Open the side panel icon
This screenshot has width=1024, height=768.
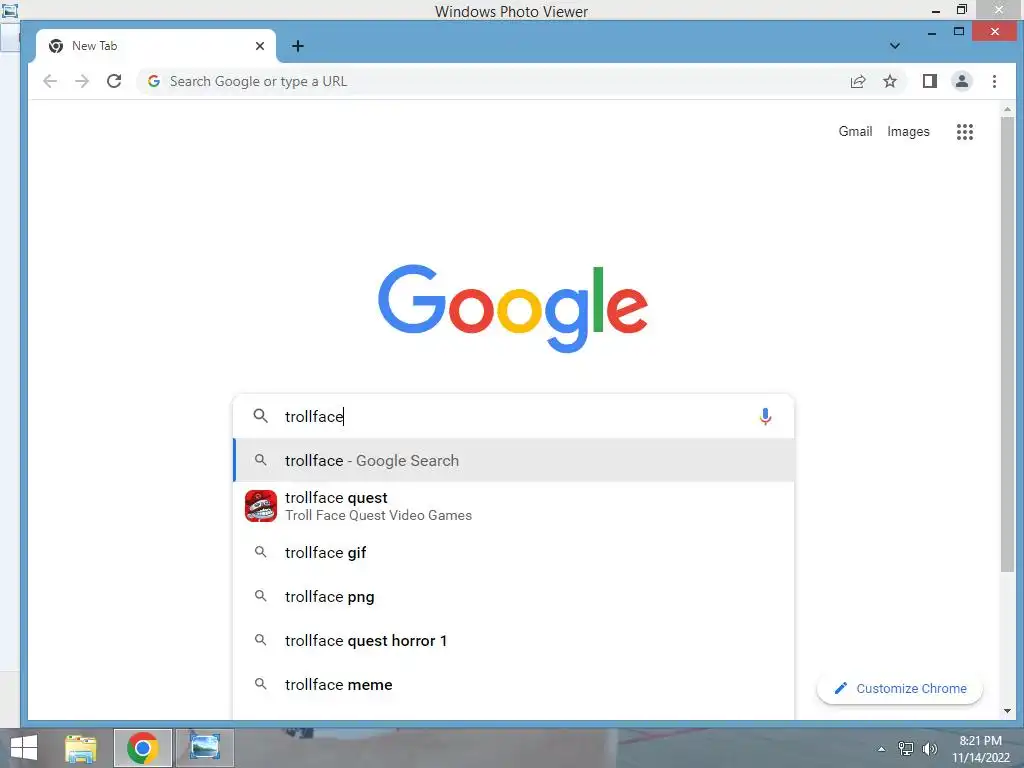tap(929, 81)
